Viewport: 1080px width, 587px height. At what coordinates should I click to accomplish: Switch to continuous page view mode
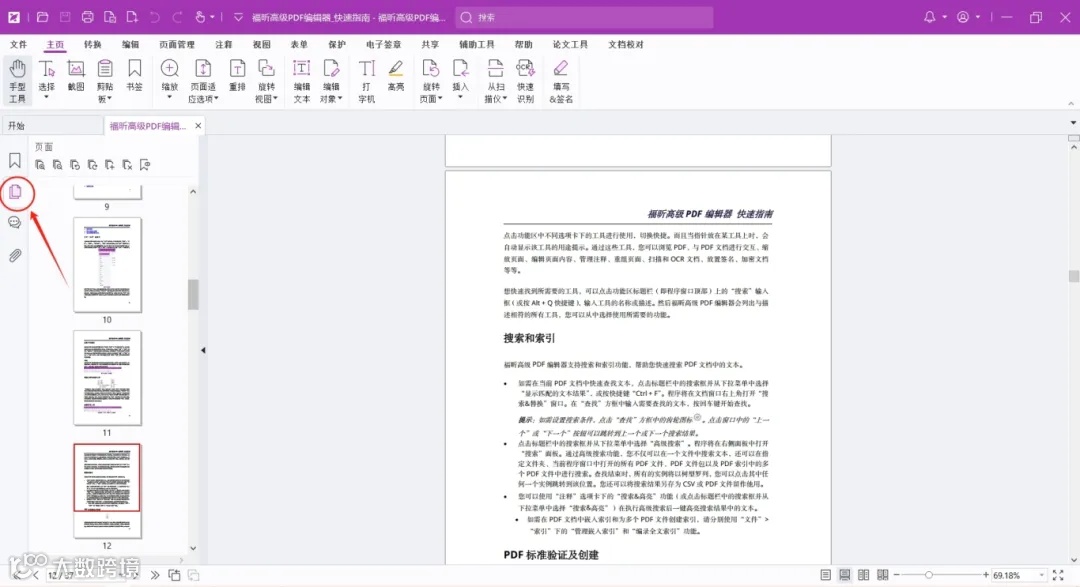click(x=844, y=575)
